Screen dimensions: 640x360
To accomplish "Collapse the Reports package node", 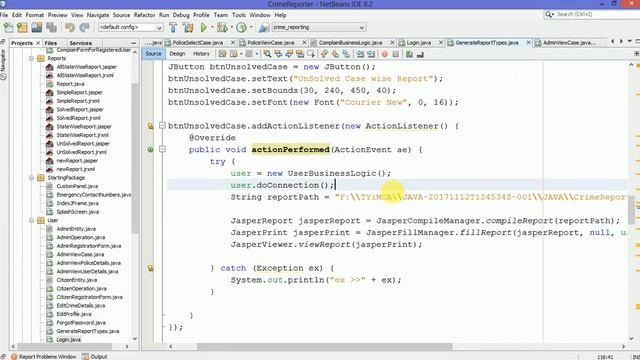I will coord(31,58).
